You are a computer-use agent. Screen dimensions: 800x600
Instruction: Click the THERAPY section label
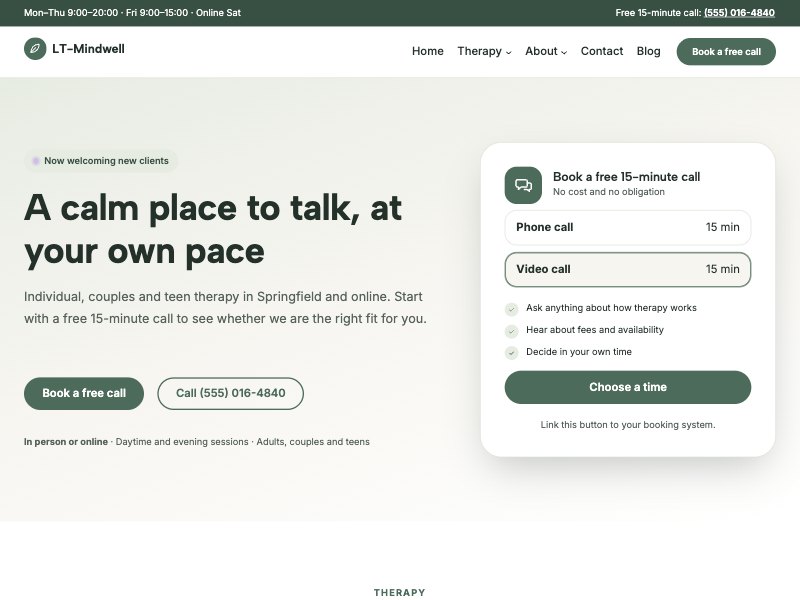pyautogui.click(x=399, y=592)
